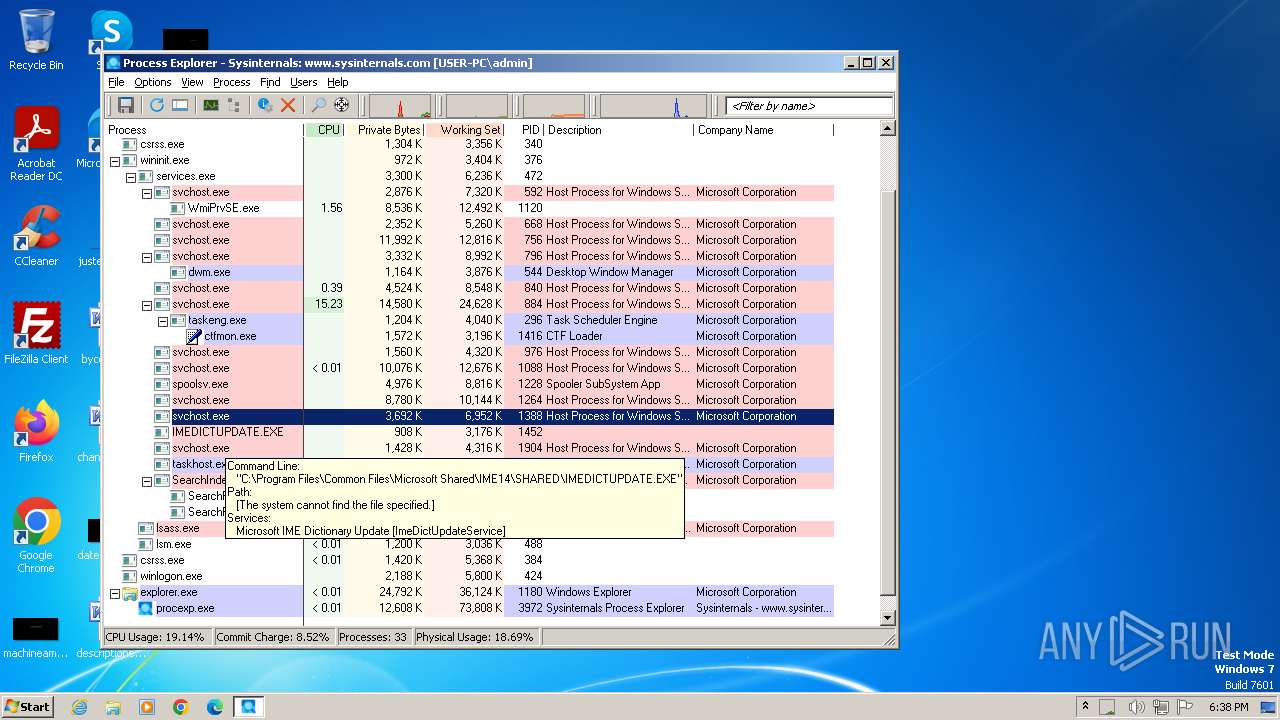Open the File menu
This screenshot has width=1280, height=720.
116,82
